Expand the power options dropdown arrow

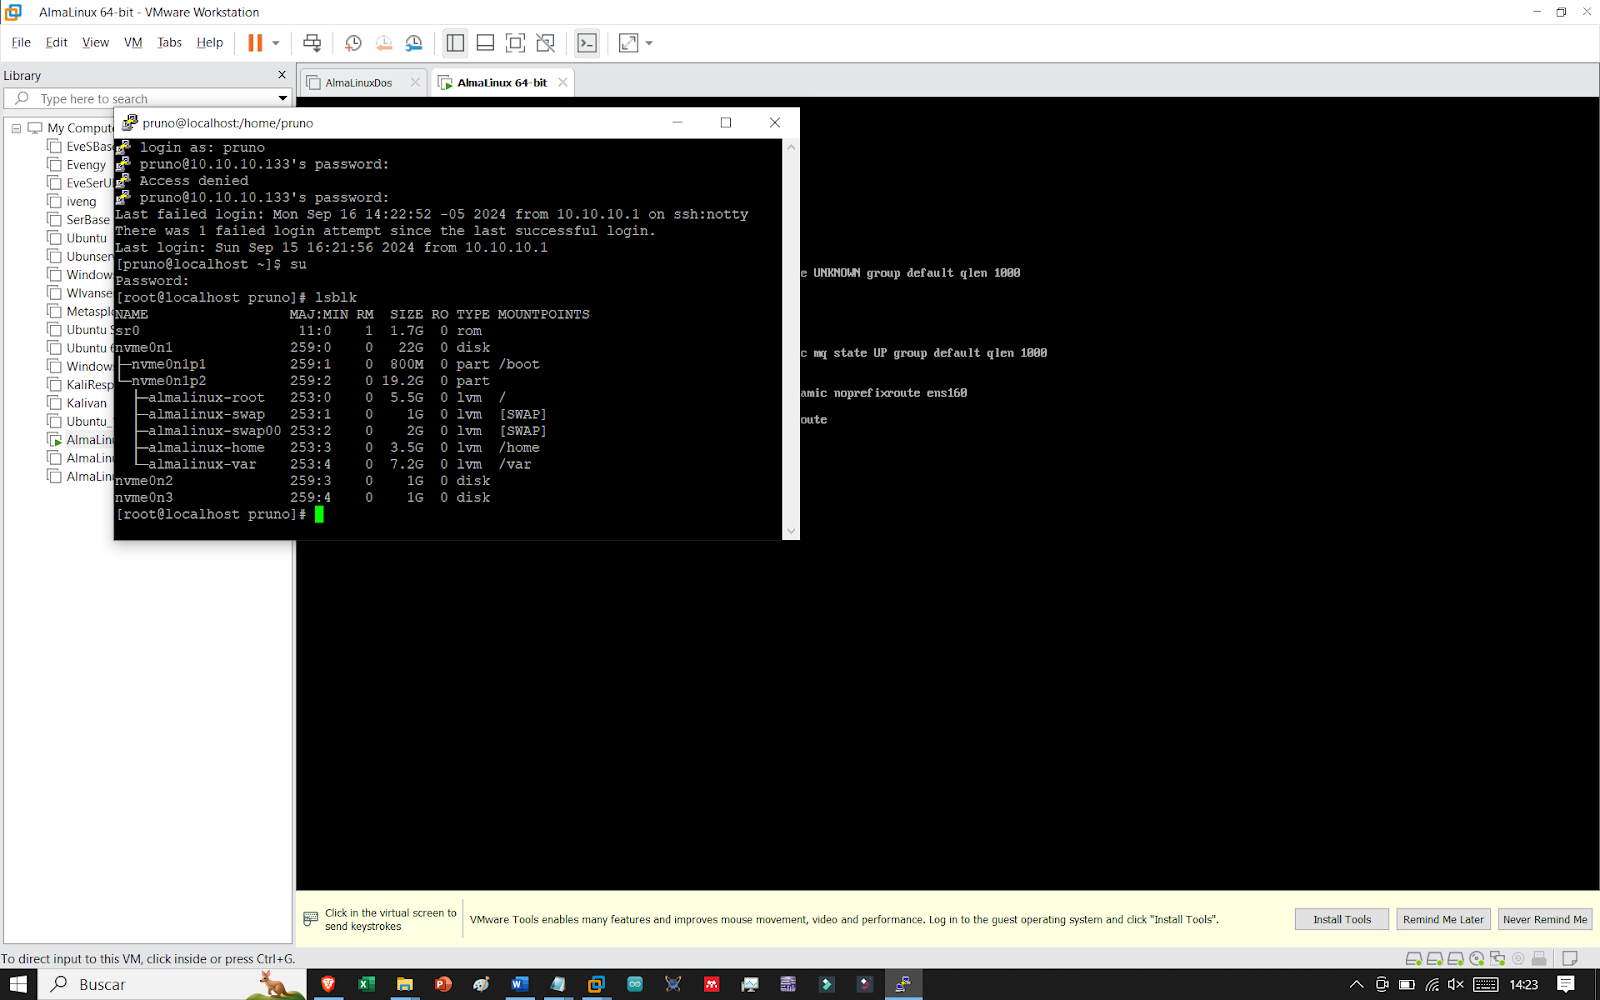pos(276,43)
